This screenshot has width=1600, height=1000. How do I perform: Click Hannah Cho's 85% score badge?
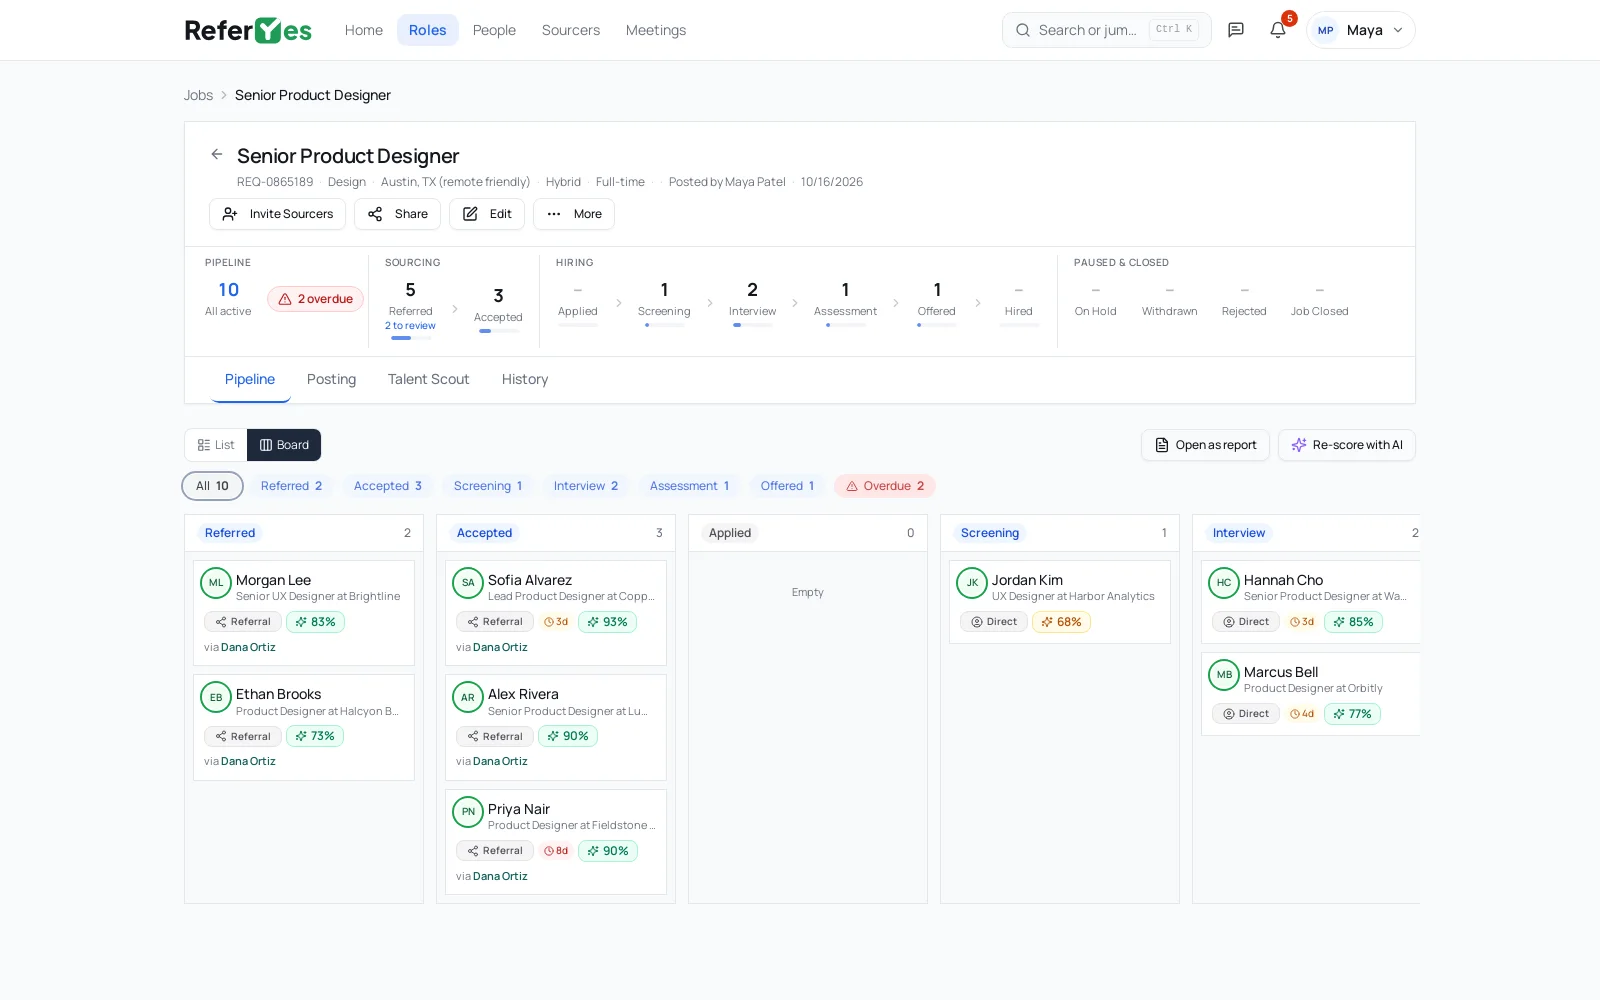(1353, 622)
